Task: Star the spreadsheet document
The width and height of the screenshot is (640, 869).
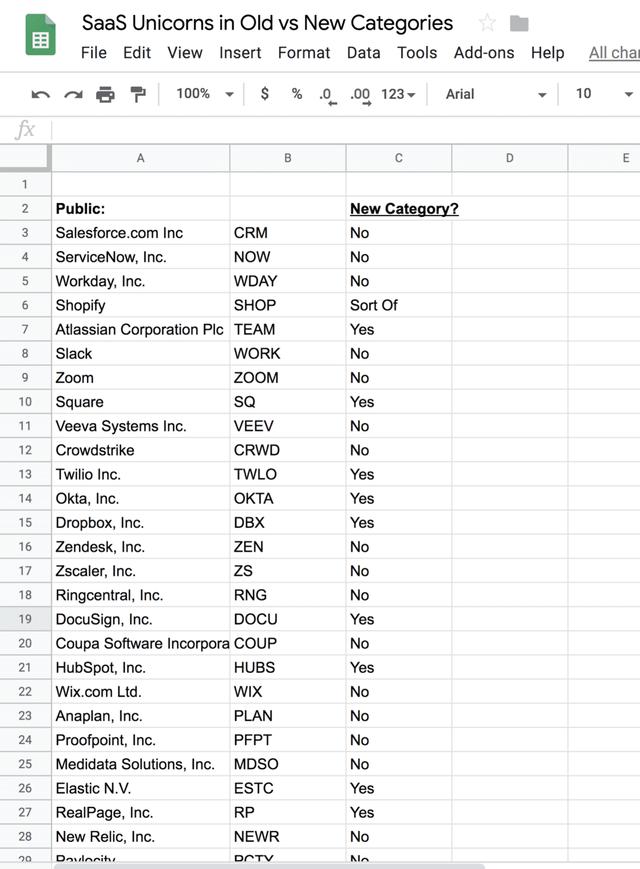Action: coord(487,23)
